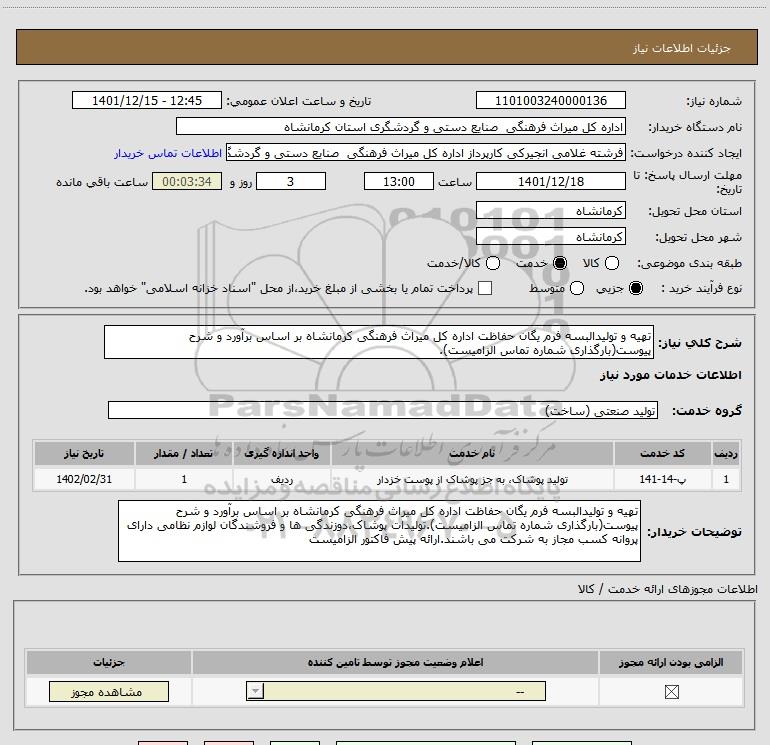The height and width of the screenshot is (745, 770).
Task: Click the نام خدمت column header
Action: pos(472,453)
